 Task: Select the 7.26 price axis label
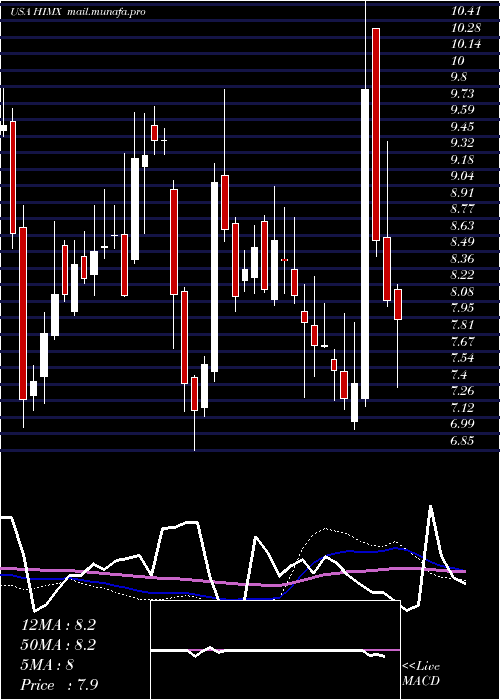tap(463, 392)
